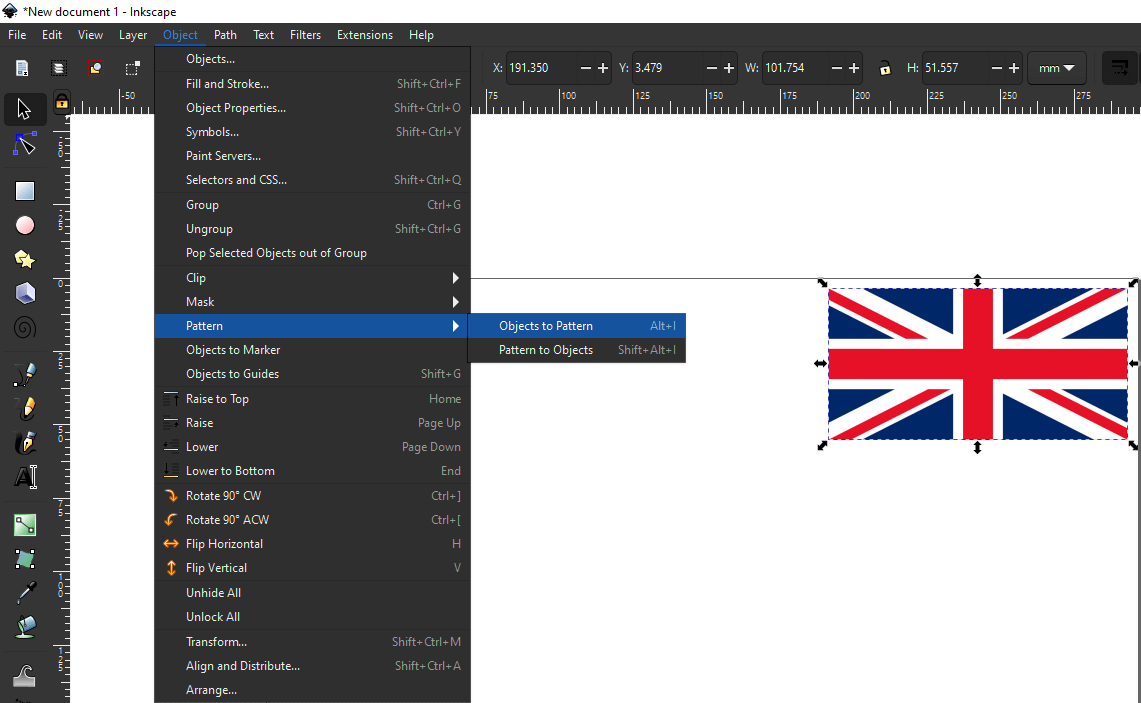Image resolution: width=1141 pixels, height=703 pixels.
Task: Choose Transform menu entry
Action: point(313,642)
